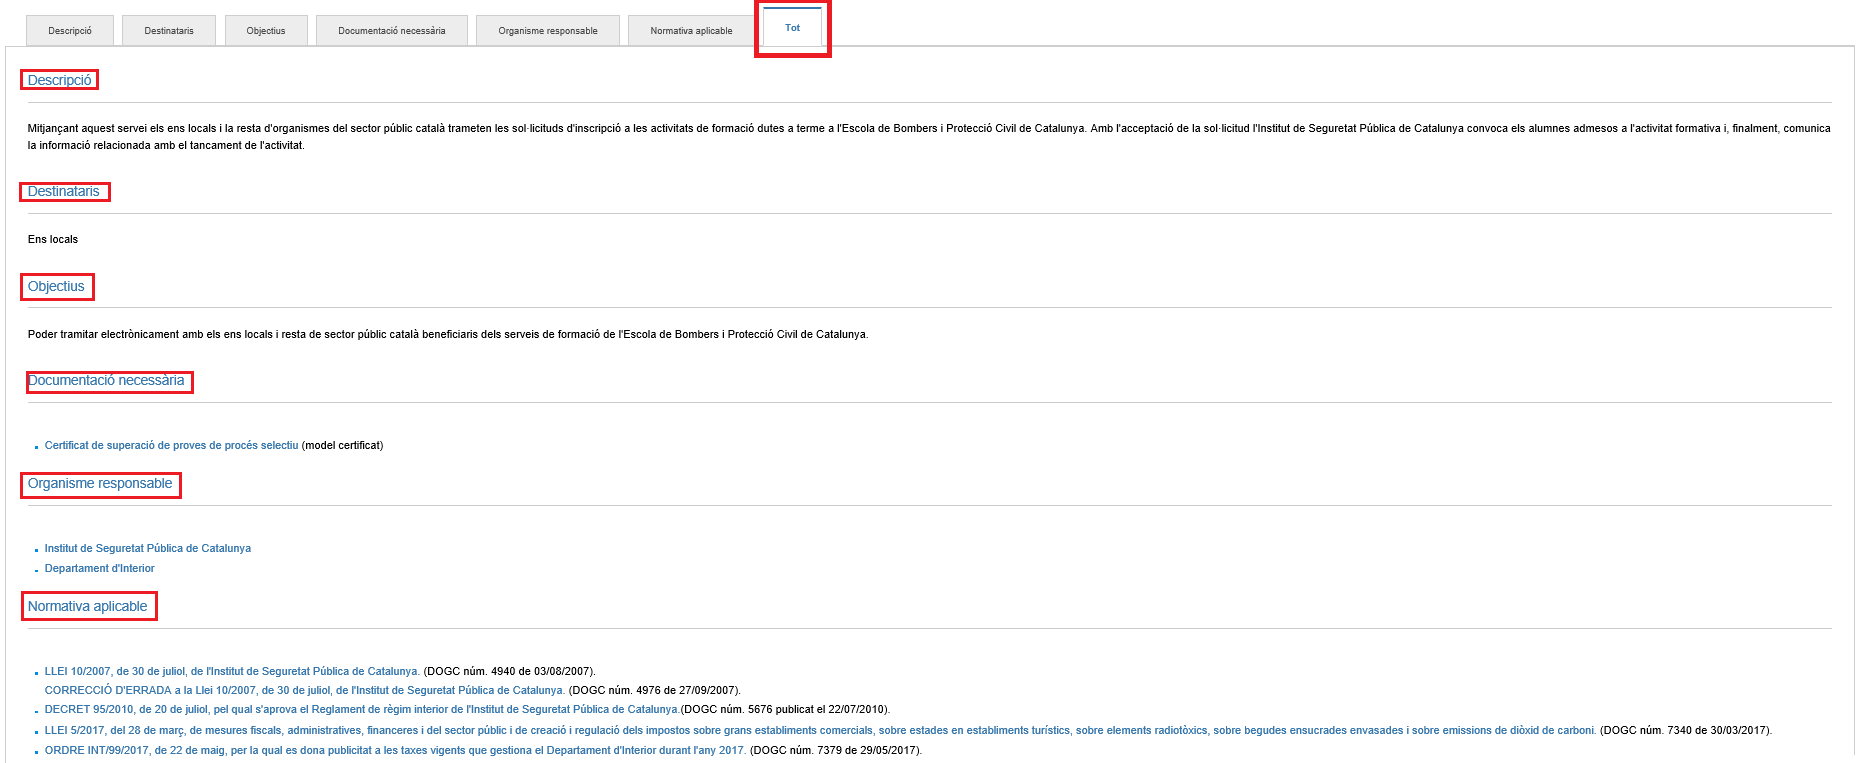The image size is (1857, 763).
Task: Open the CORRECCIÓ D'ERRADA link
Action: (x=304, y=691)
